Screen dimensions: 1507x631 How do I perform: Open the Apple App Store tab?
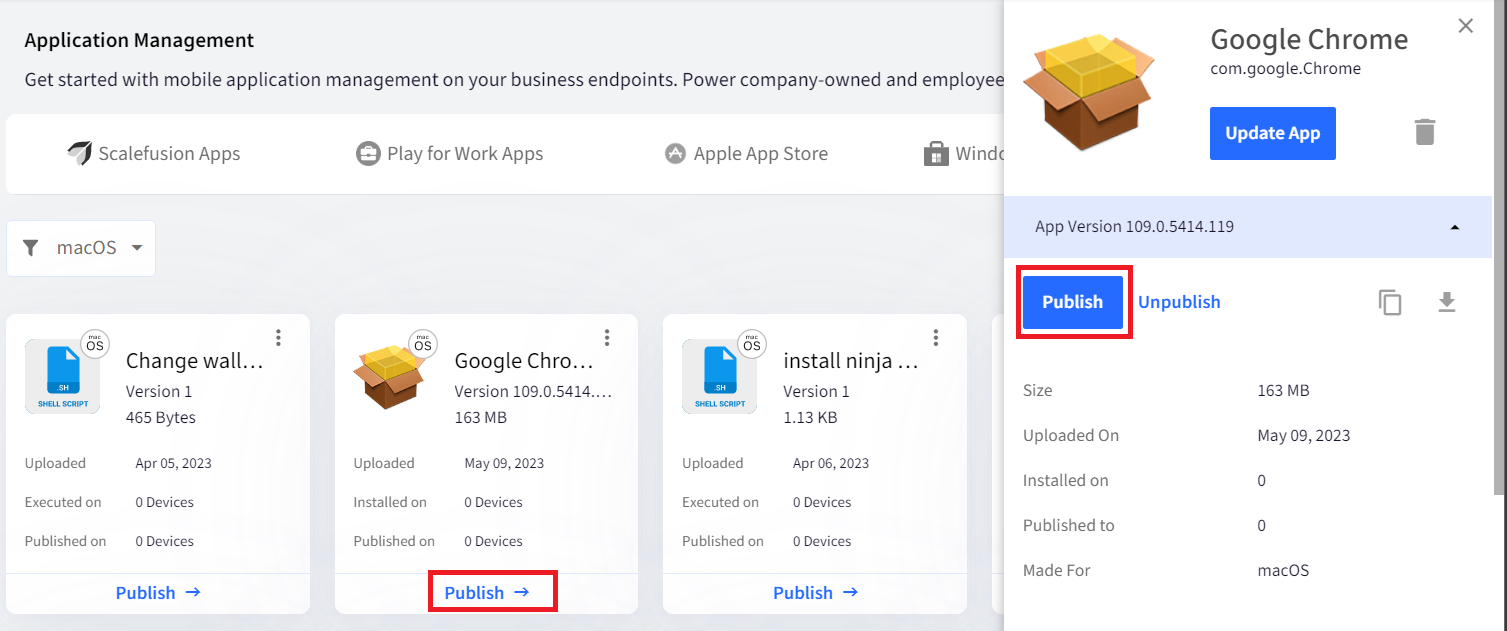(x=746, y=154)
